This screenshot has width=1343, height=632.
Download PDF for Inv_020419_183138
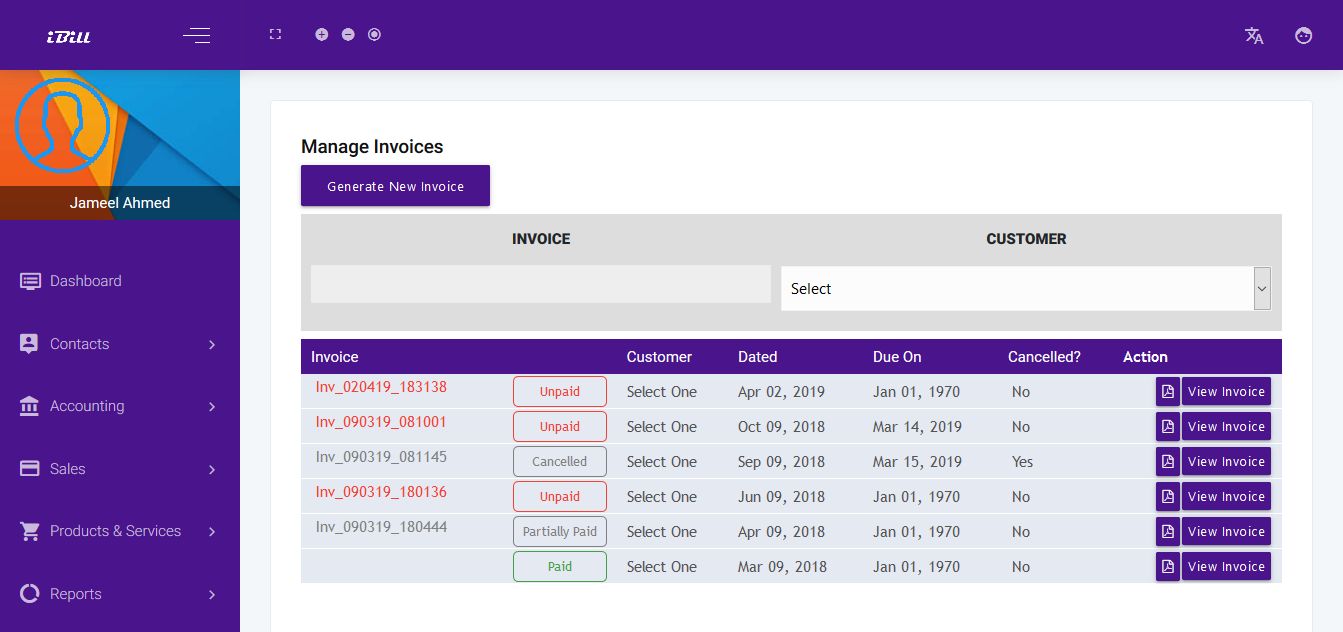[1167, 391]
